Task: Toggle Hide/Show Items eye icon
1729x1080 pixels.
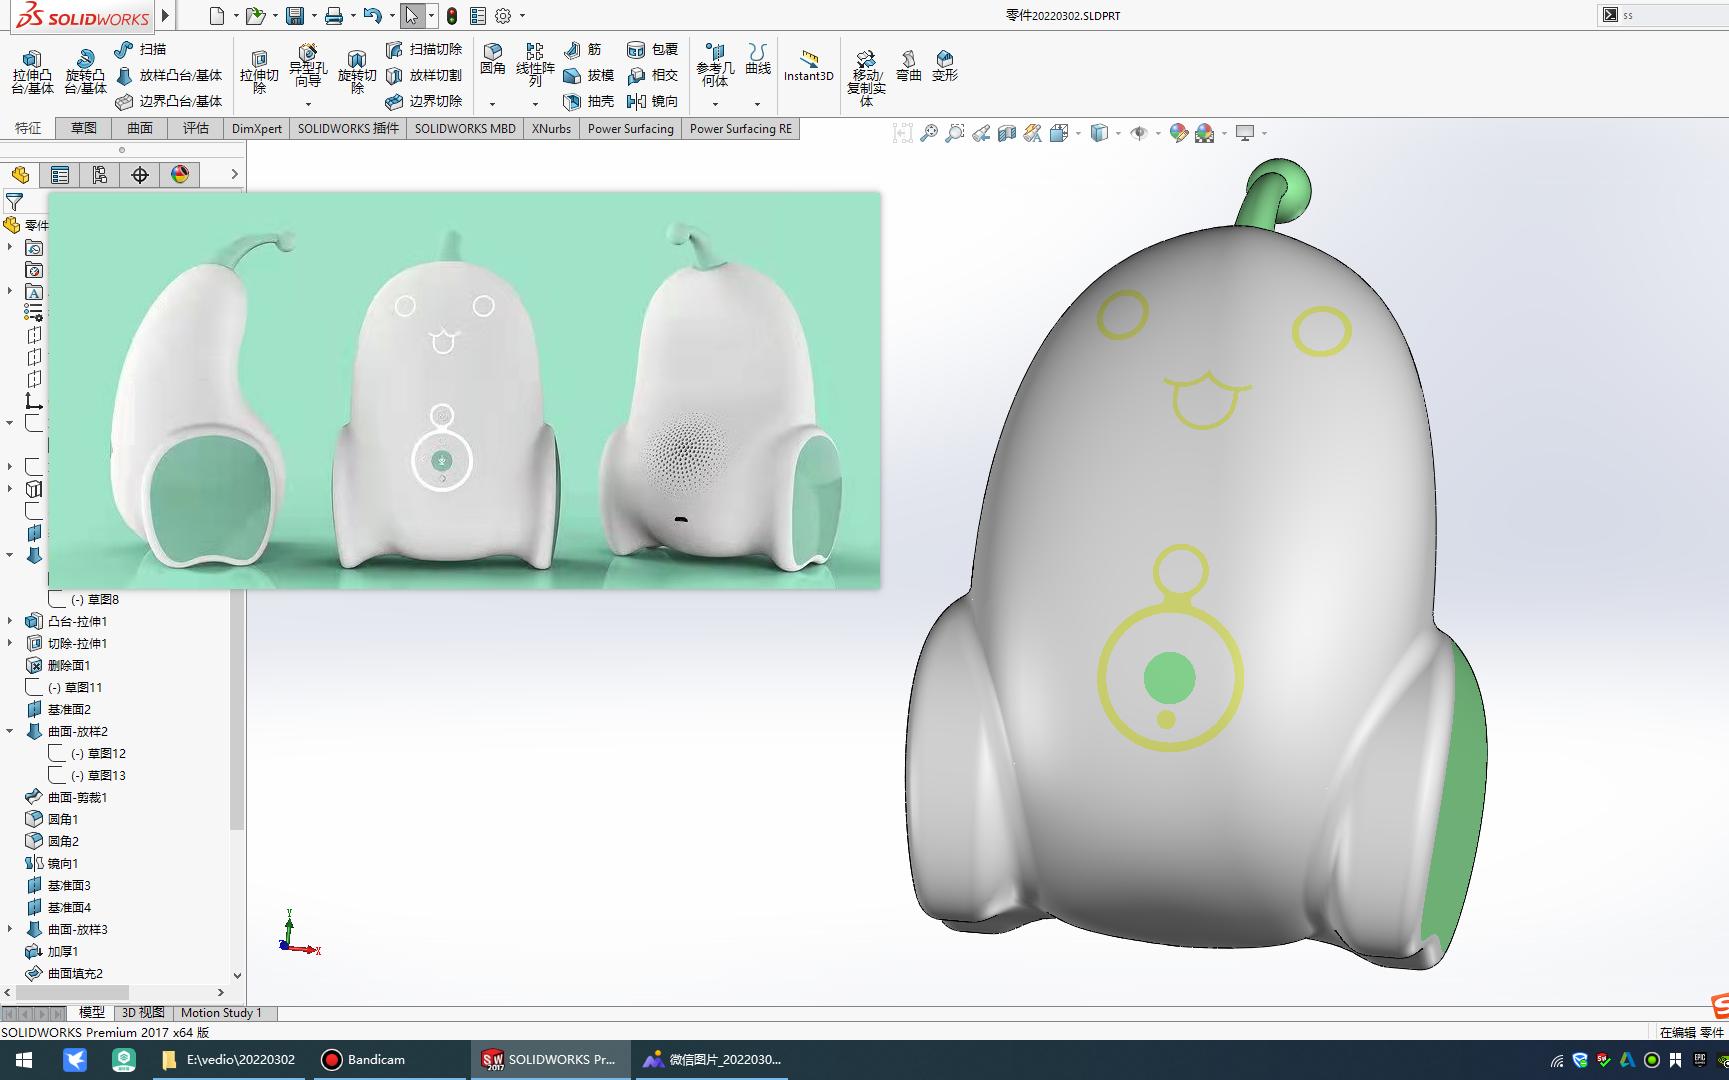Action: click(x=1141, y=132)
